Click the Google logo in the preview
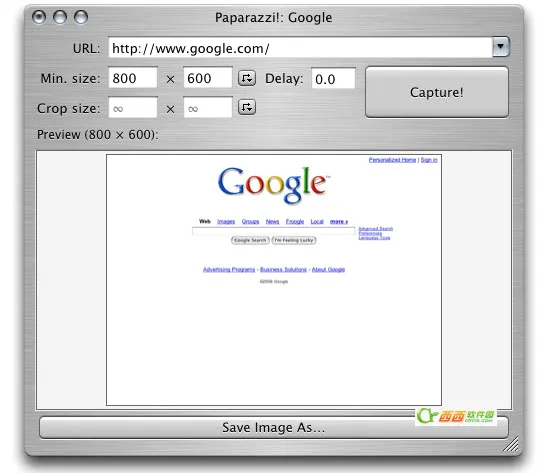 274,185
